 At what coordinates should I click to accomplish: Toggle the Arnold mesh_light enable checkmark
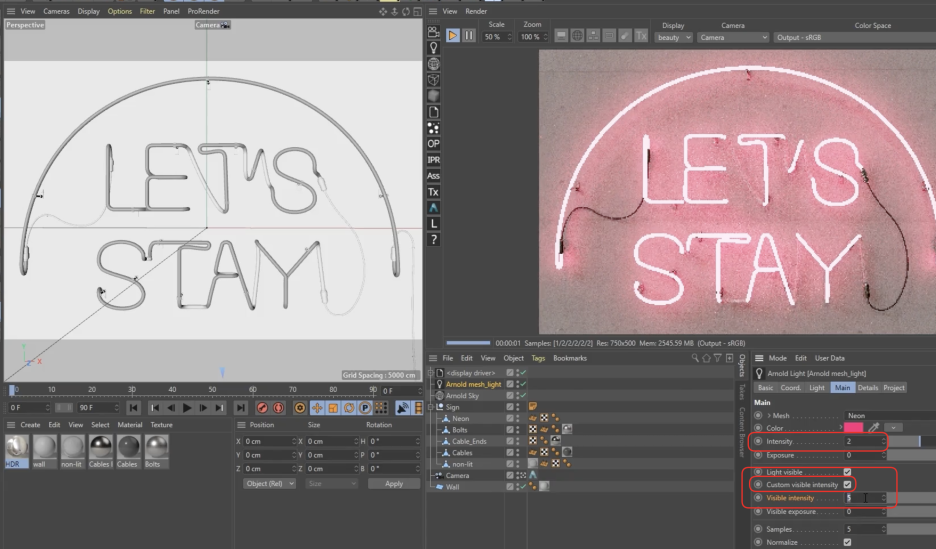coord(523,384)
